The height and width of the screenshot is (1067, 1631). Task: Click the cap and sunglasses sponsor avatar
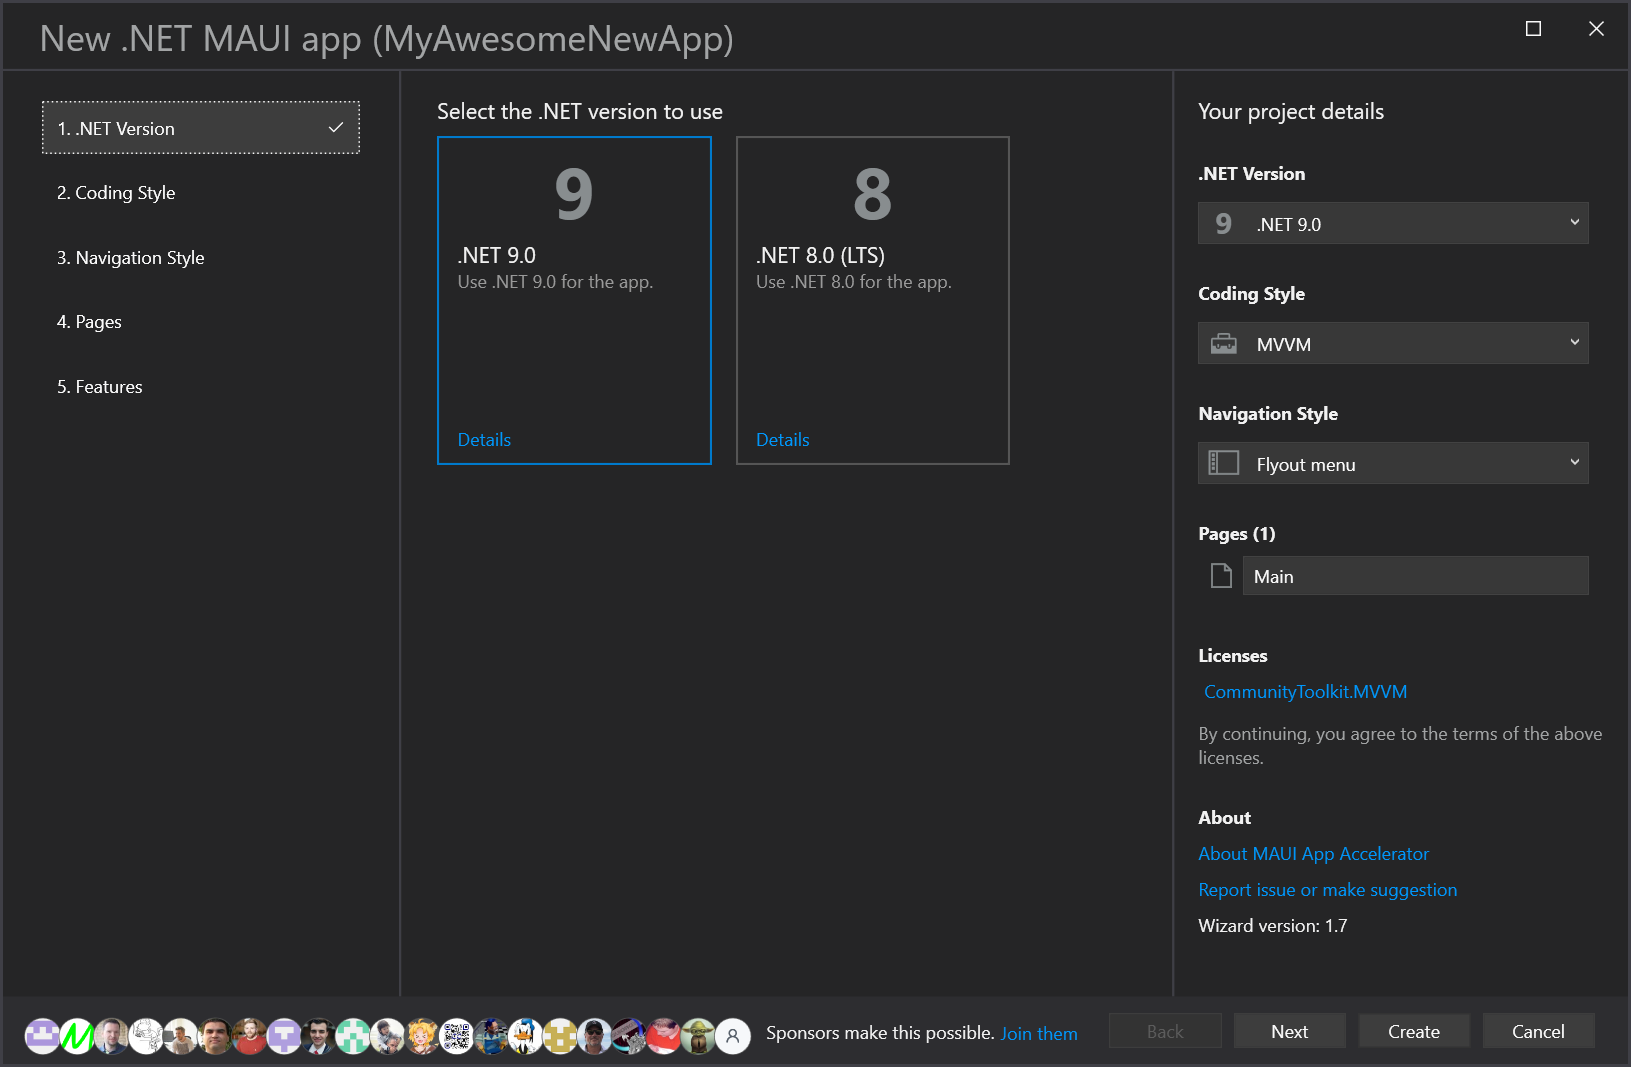(x=594, y=1036)
